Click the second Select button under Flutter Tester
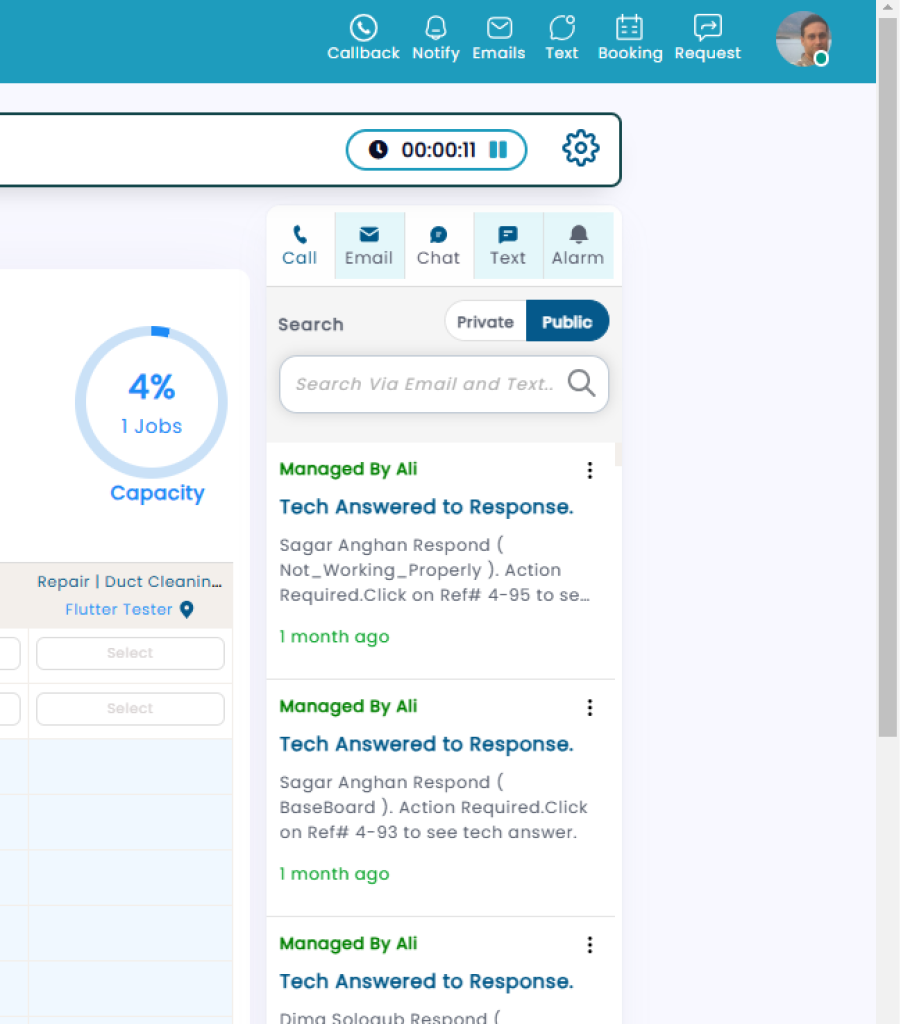This screenshot has width=901, height=1024. click(131, 709)
